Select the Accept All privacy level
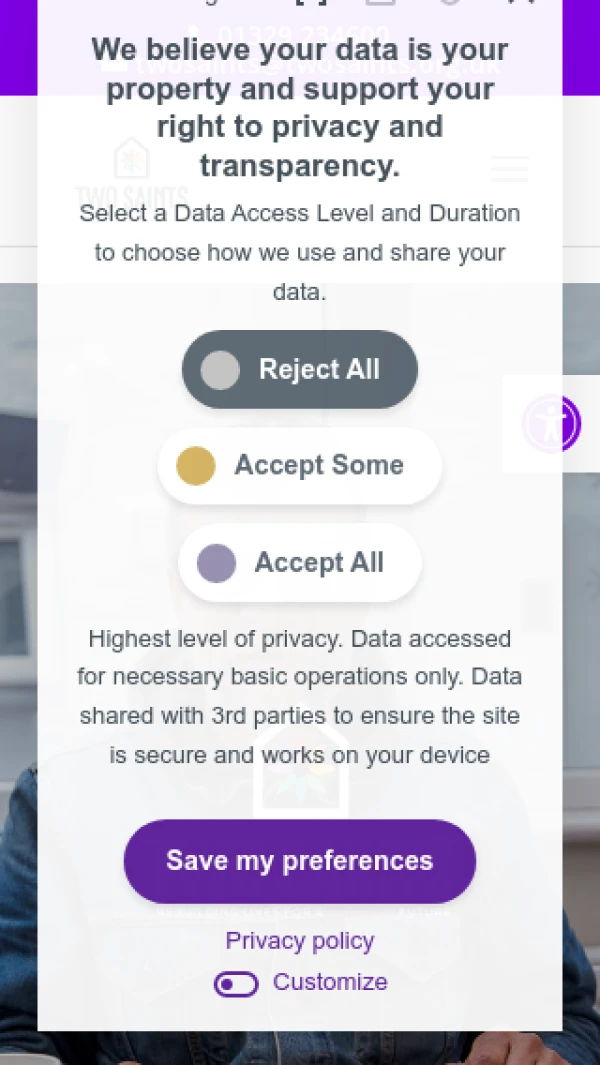This screenshot has width=600, height=1065. (299, 562)
